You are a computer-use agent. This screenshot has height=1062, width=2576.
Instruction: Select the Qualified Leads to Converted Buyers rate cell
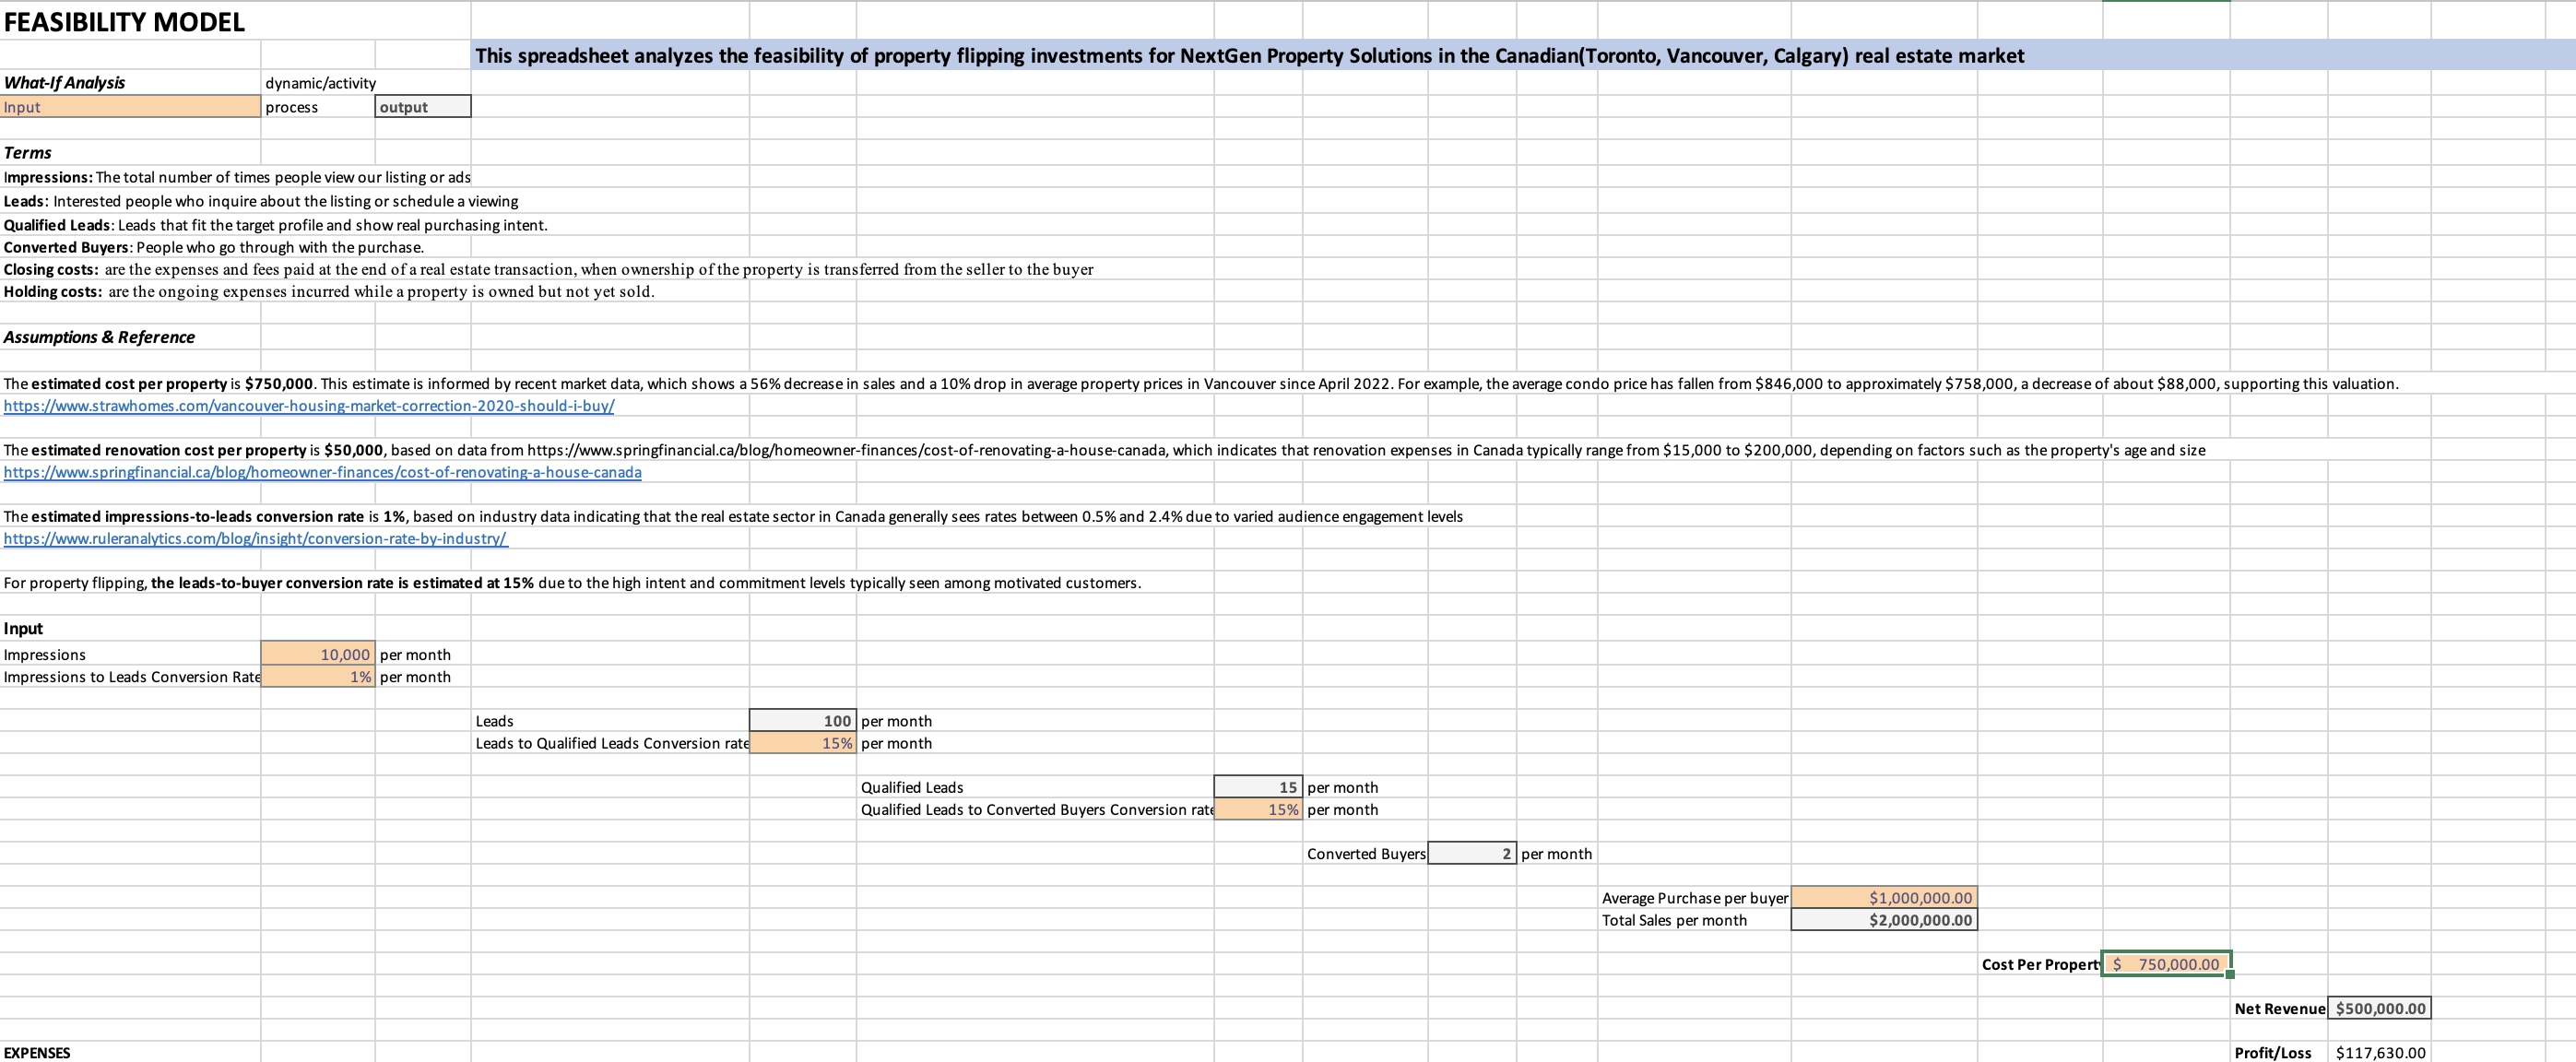(1256, 809)
